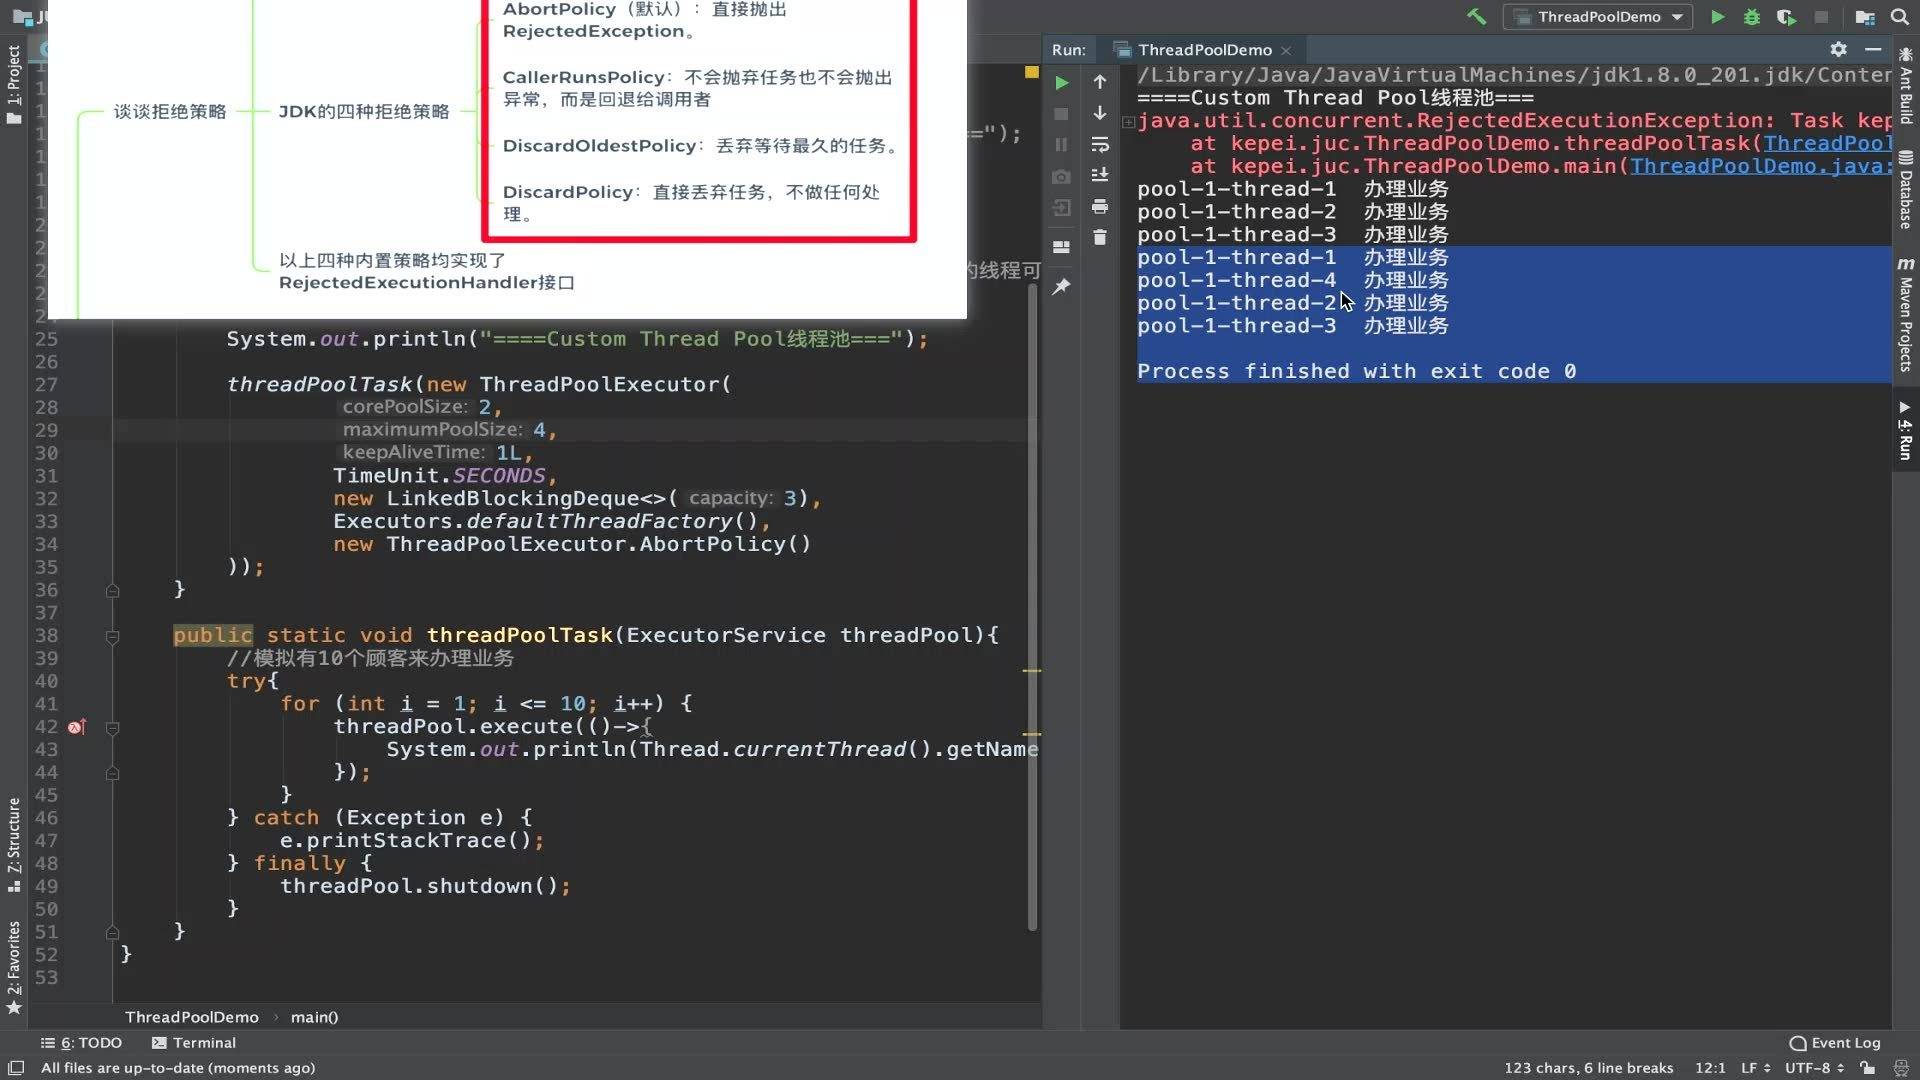Select the Settings gear icon in Run panel

coord(1837,49)
